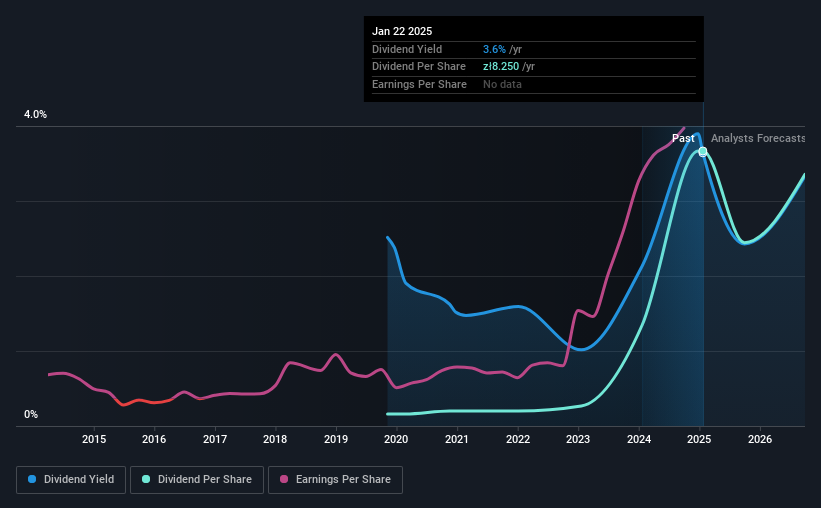Click the blue Dividend Yield legend dot

coord(32,479)
